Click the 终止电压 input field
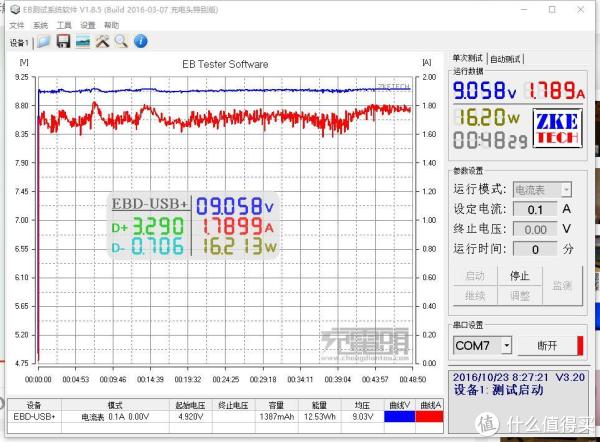Image resolution: width=600 pixels, height=442 pixels. pos(535,230)
